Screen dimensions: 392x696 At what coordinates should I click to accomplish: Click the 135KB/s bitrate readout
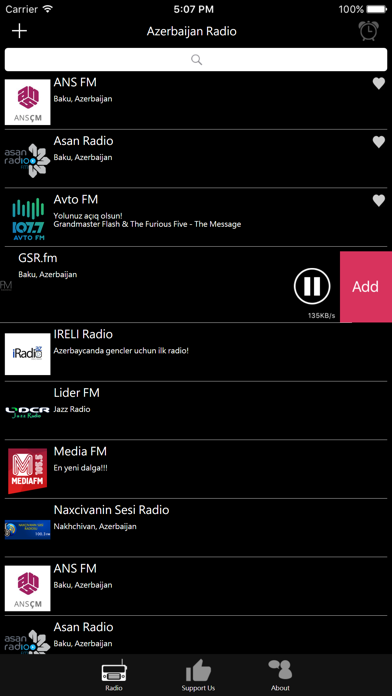coord(321,316)
